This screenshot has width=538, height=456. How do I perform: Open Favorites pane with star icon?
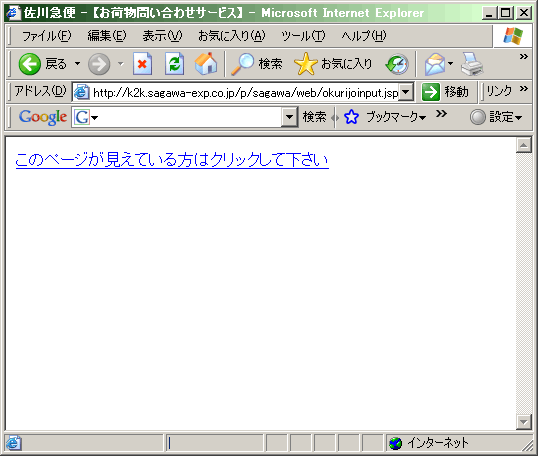click(x=306, y=64)
